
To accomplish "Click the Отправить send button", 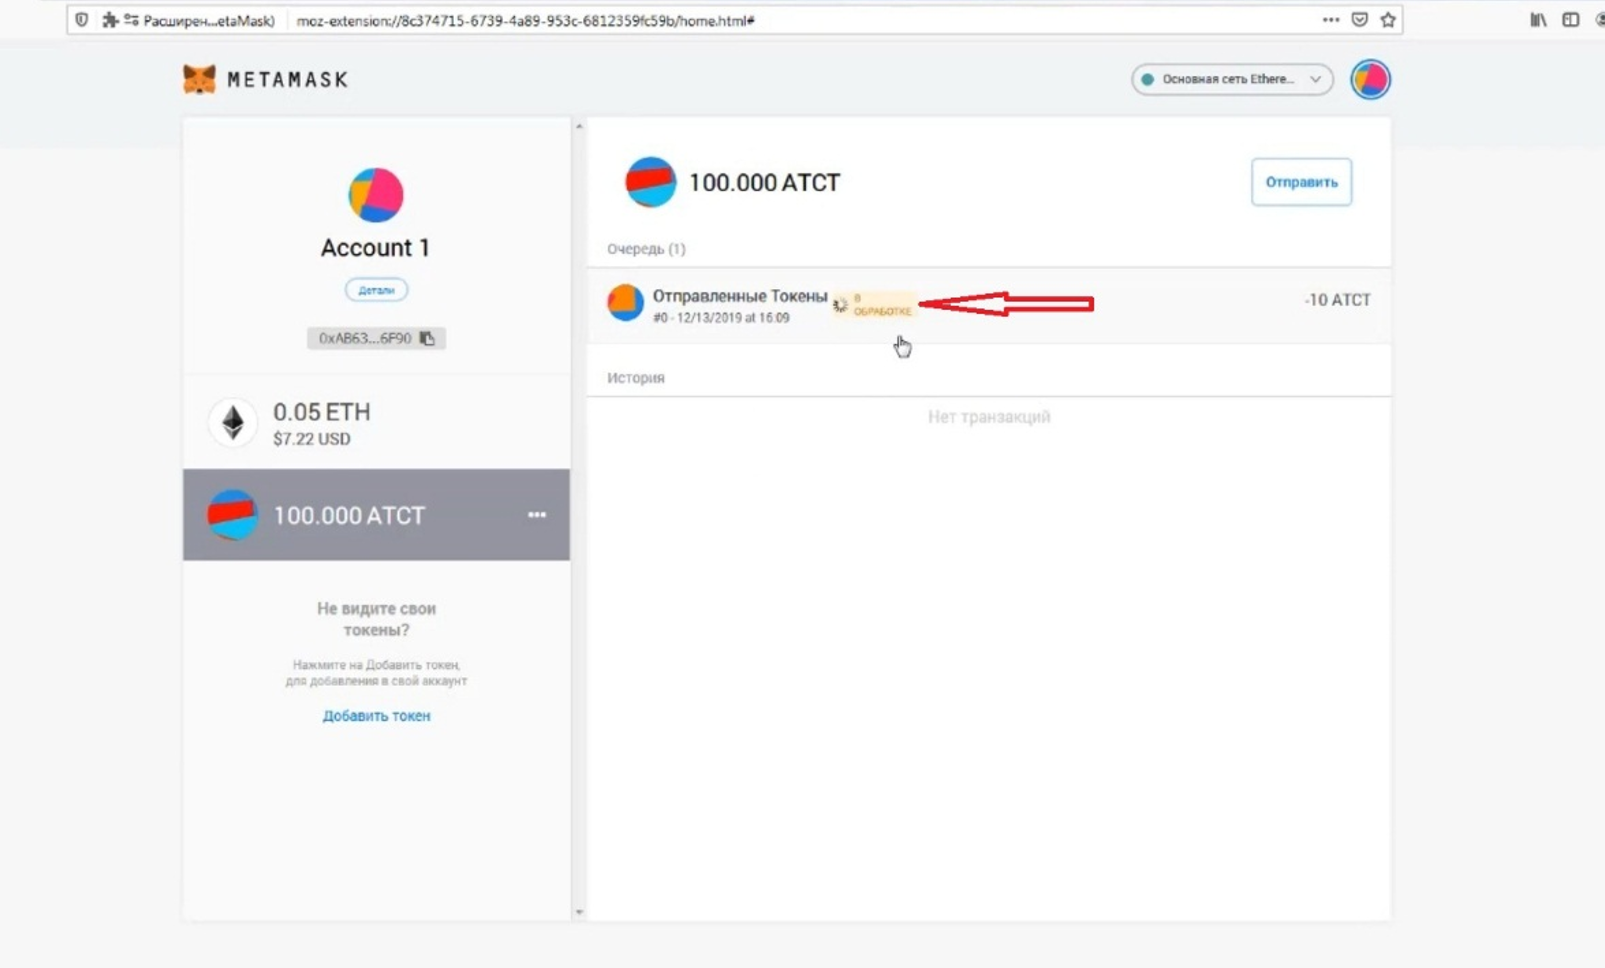I will click(x=1301, y=182).
